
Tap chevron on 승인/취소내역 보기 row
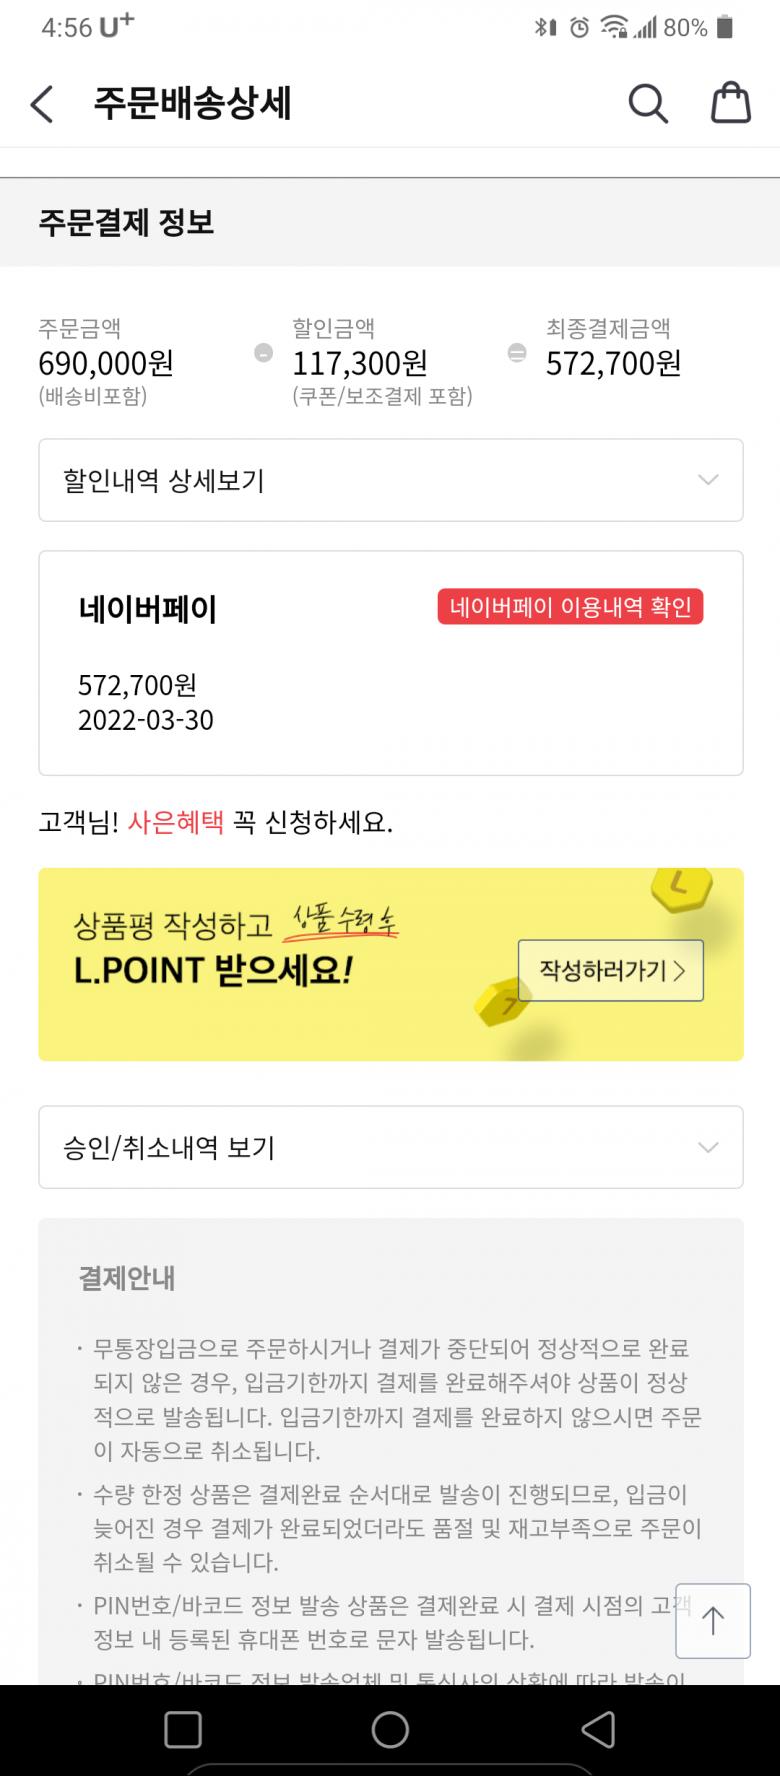pos(708,1147)
